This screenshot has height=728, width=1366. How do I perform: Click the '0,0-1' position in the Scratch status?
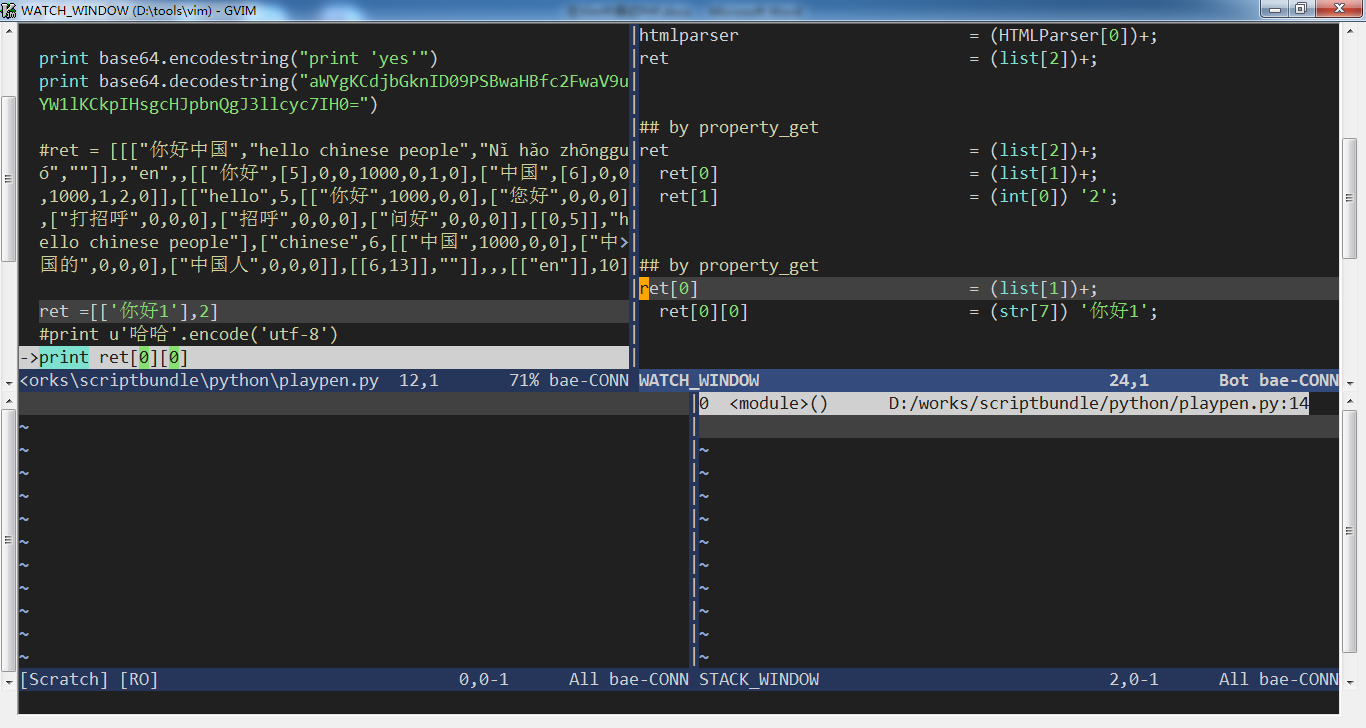484,680
